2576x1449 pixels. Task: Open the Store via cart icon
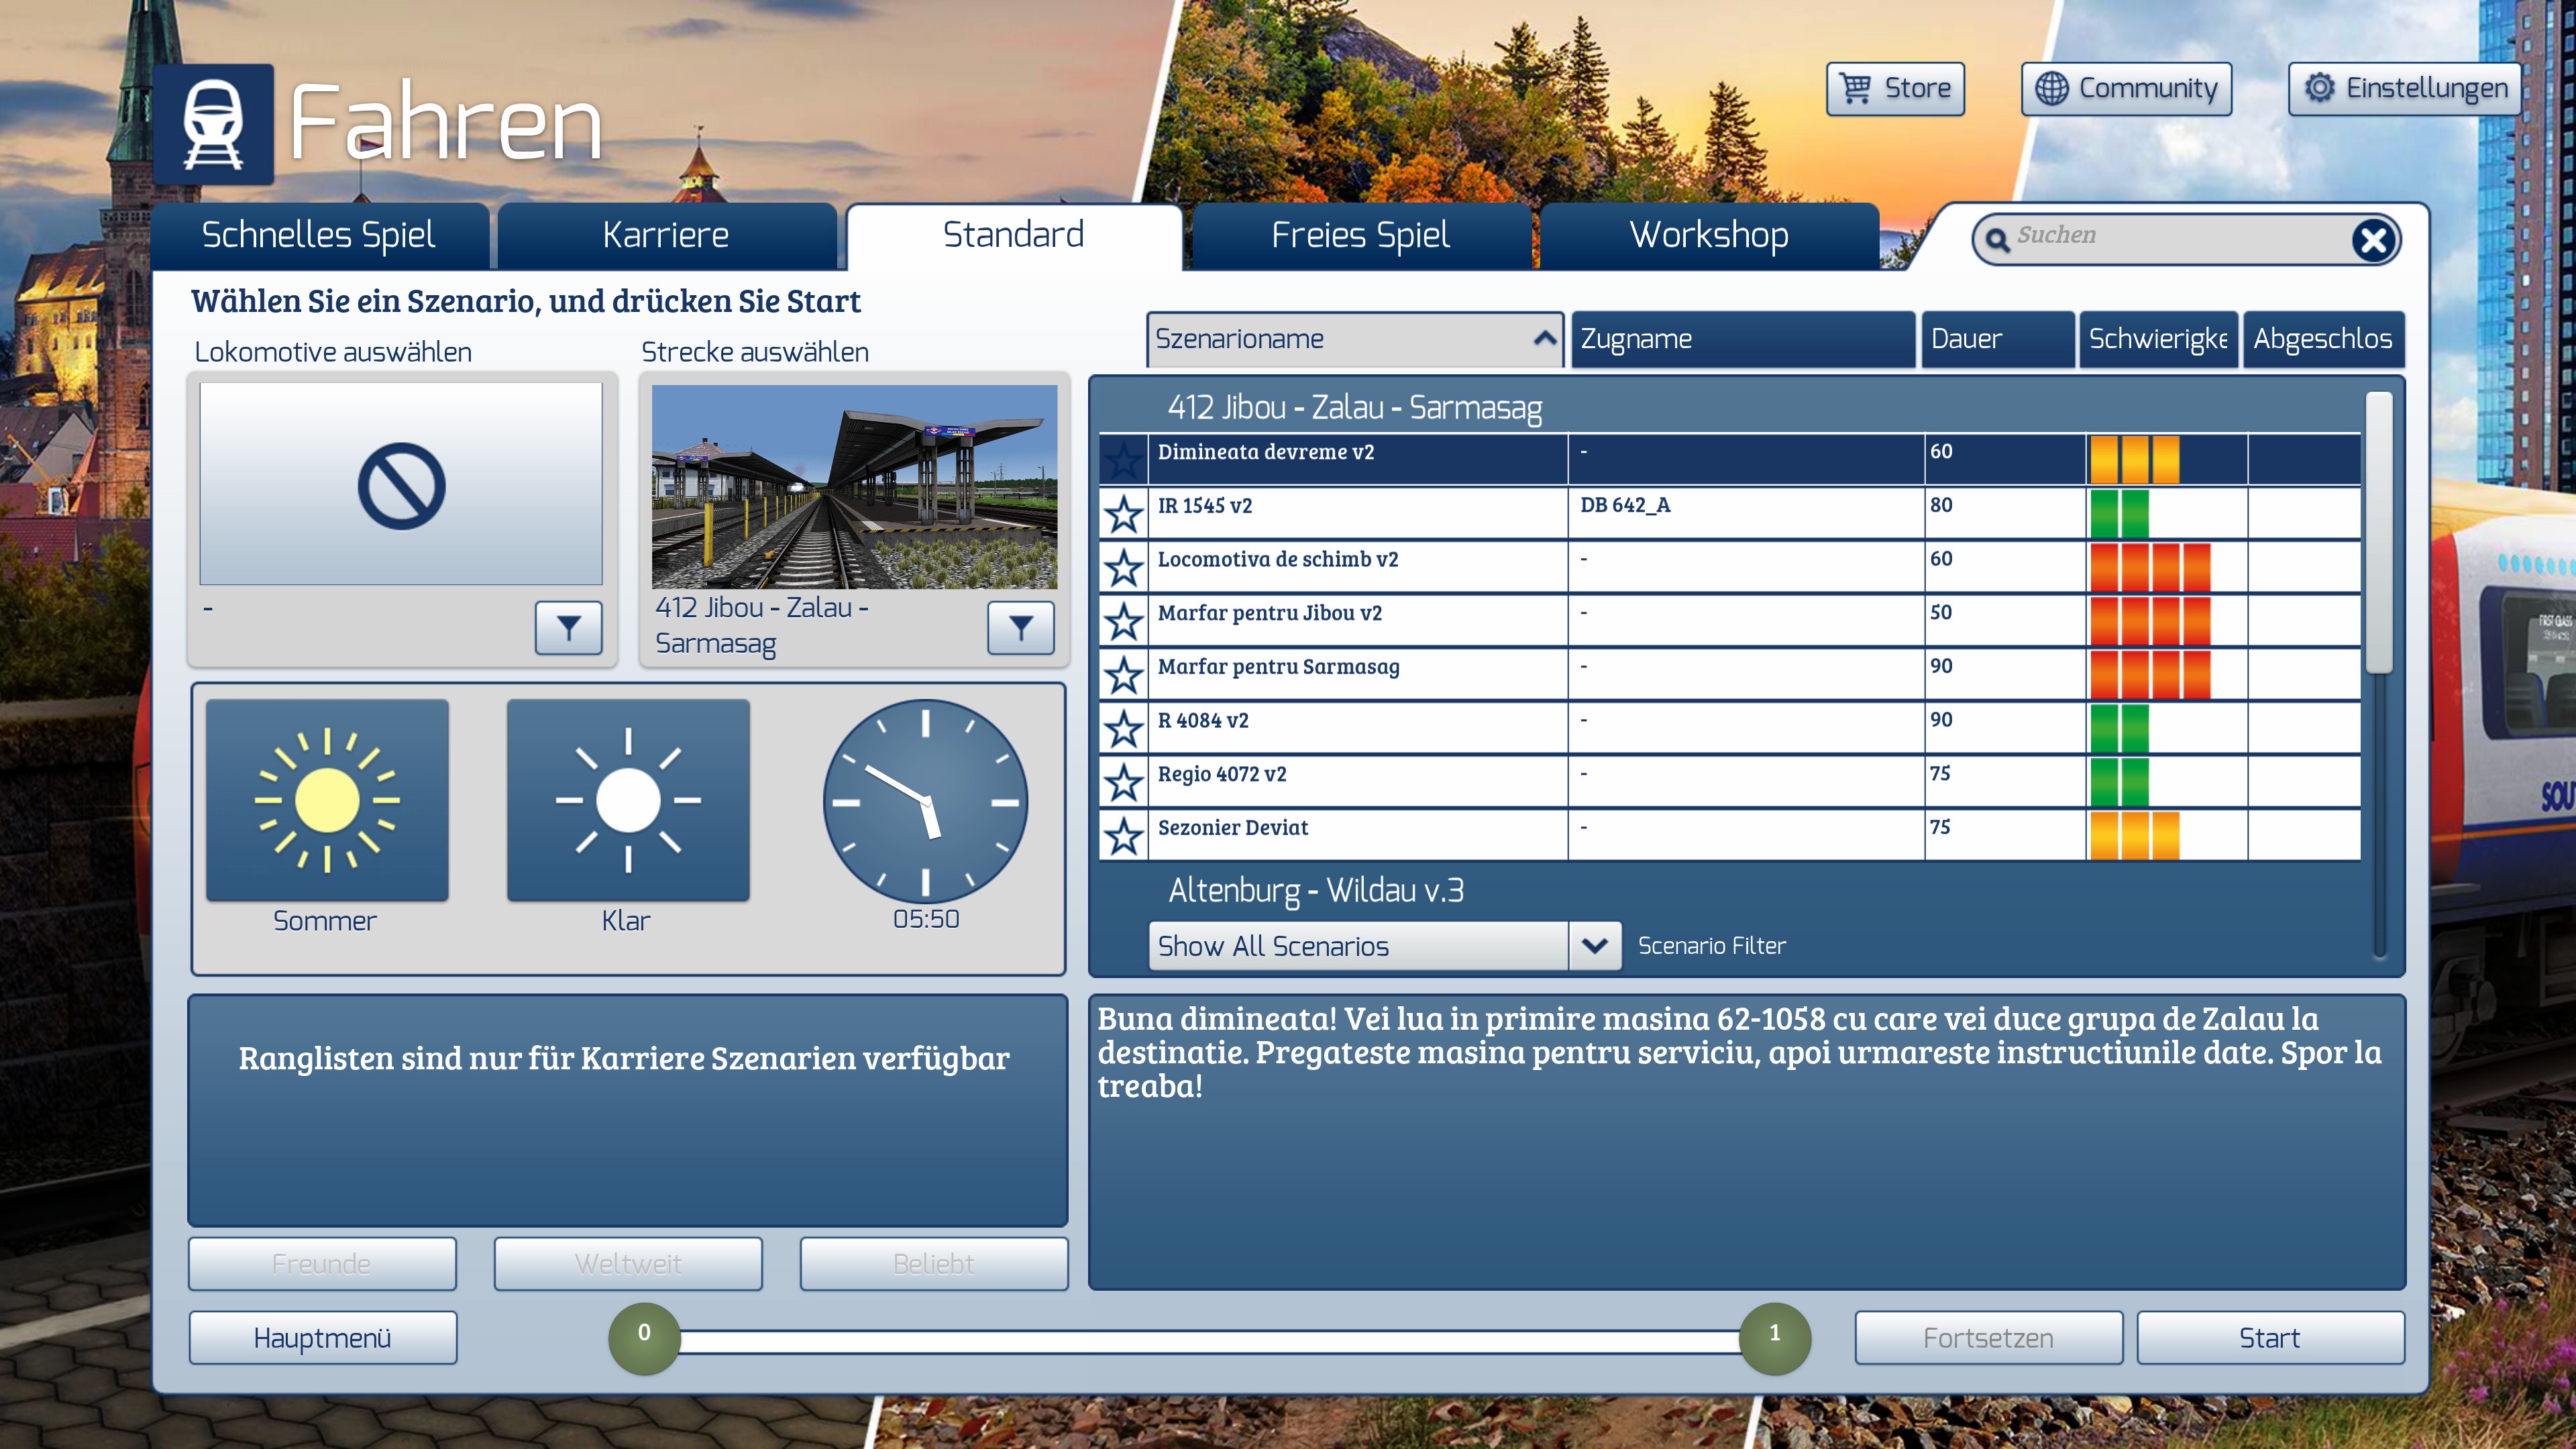tap(1856, 88)
